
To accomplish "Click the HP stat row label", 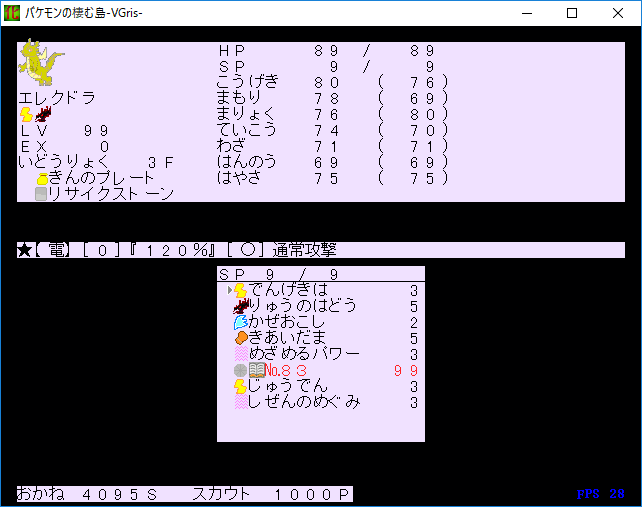I will (232, 51).
